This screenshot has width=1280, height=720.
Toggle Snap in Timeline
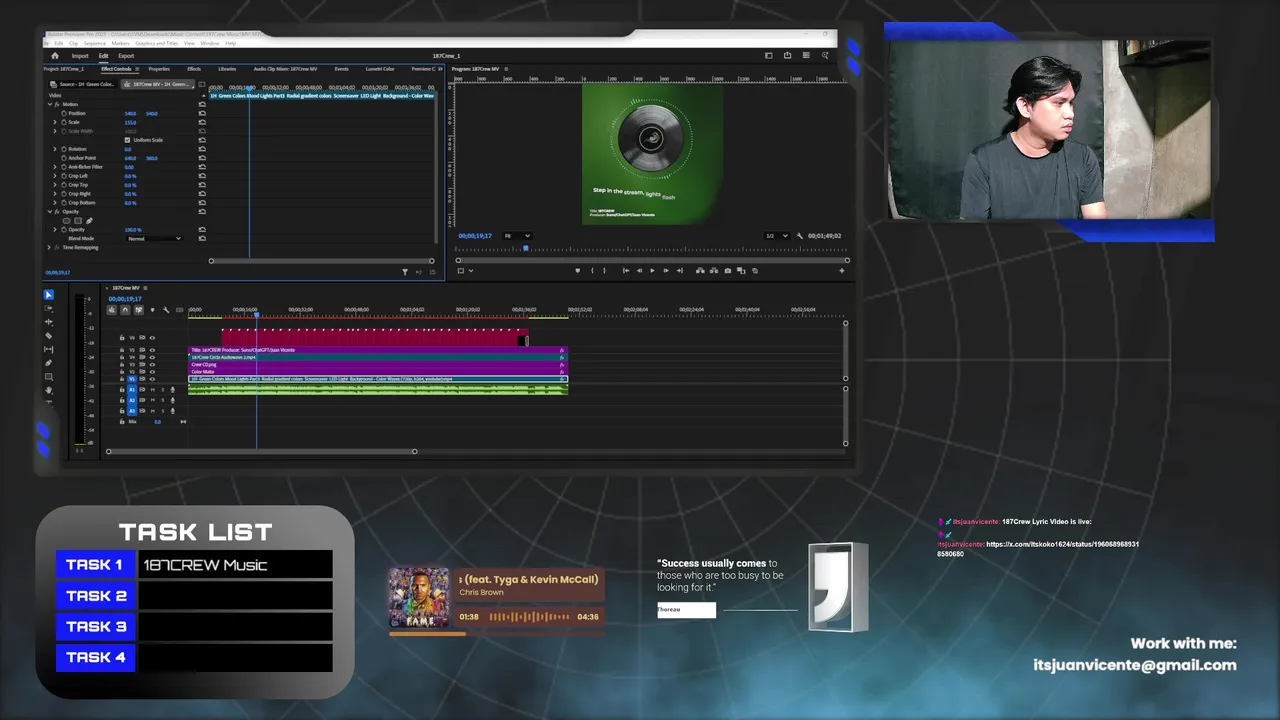[125, 310]
